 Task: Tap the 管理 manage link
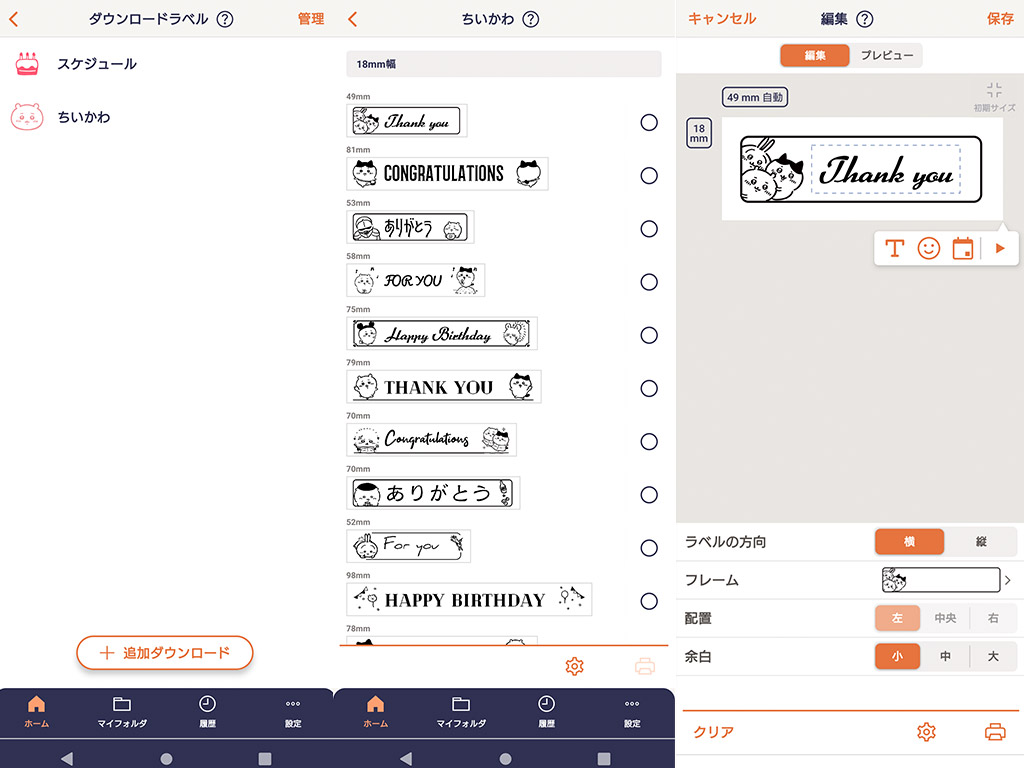pyautogui.click(x=311, y=19)
